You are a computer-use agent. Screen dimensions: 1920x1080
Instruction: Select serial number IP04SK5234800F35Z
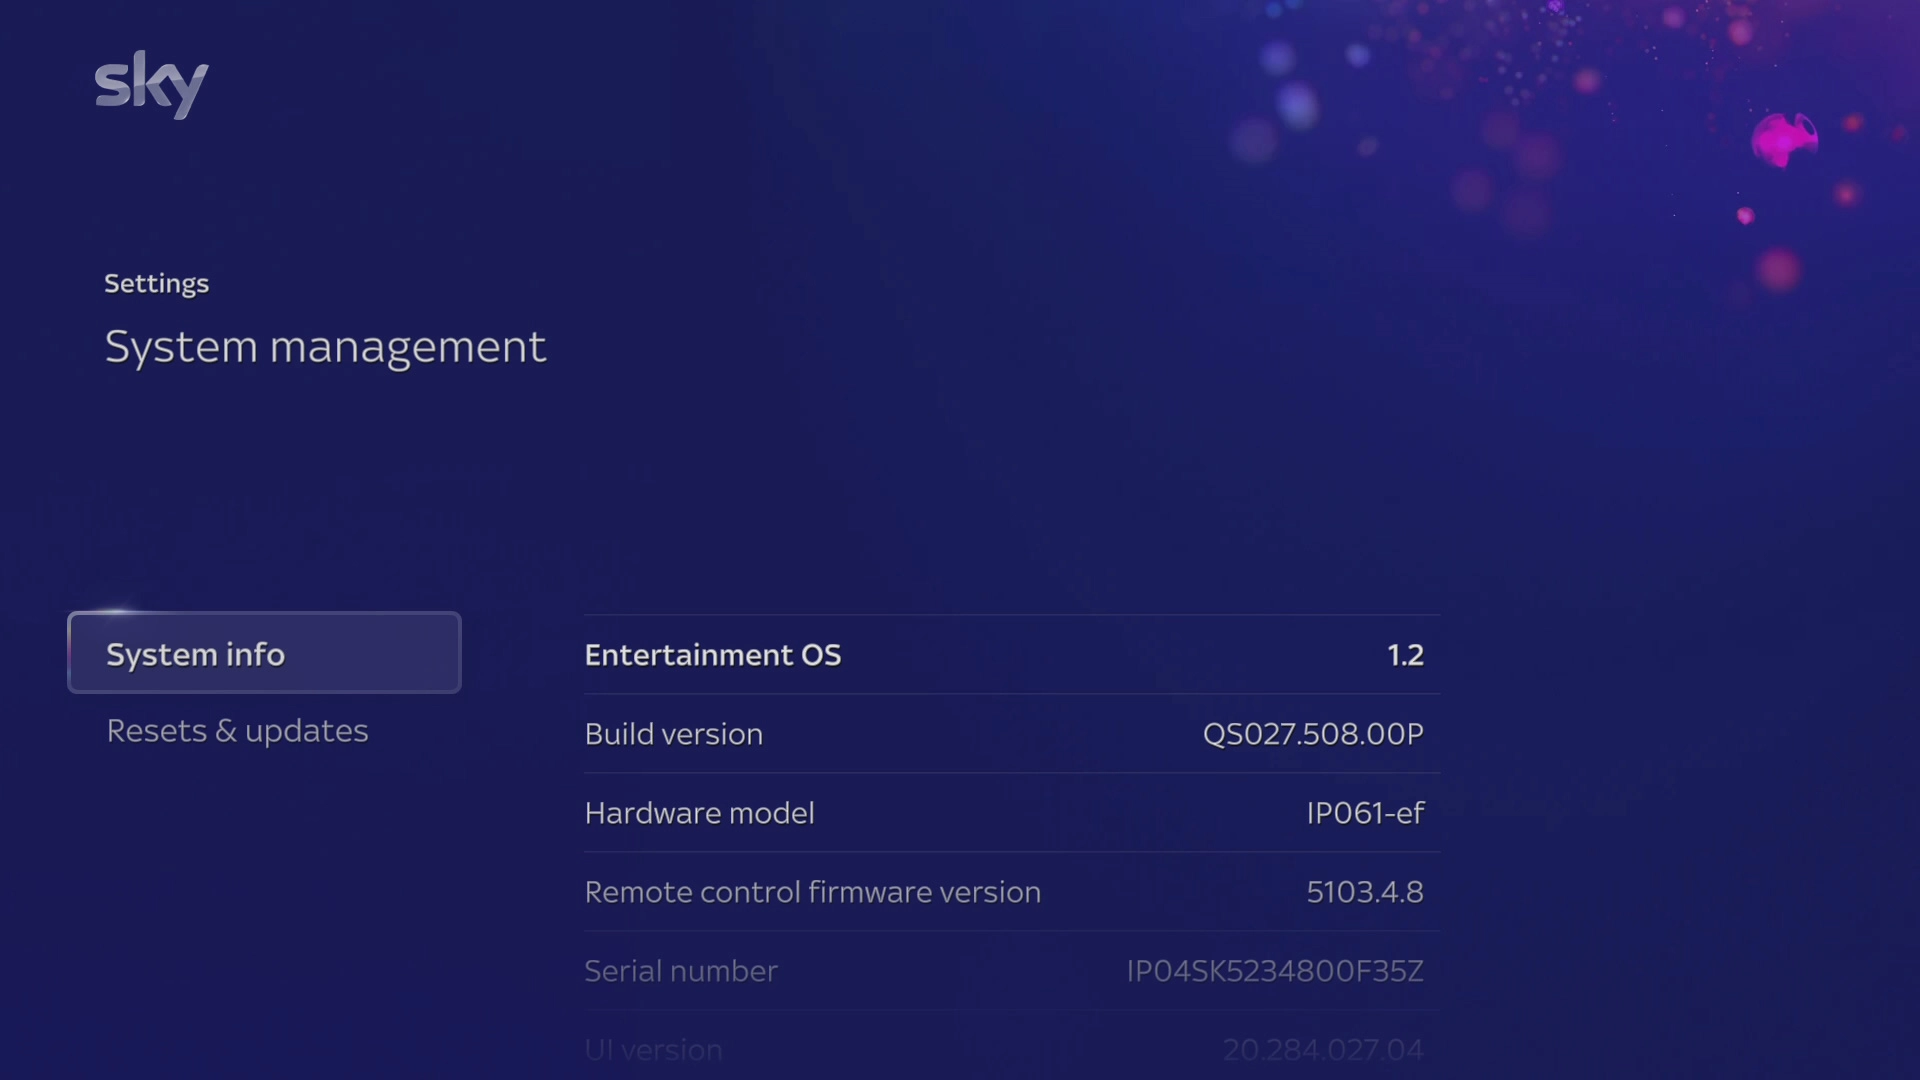coord(1274,970)
